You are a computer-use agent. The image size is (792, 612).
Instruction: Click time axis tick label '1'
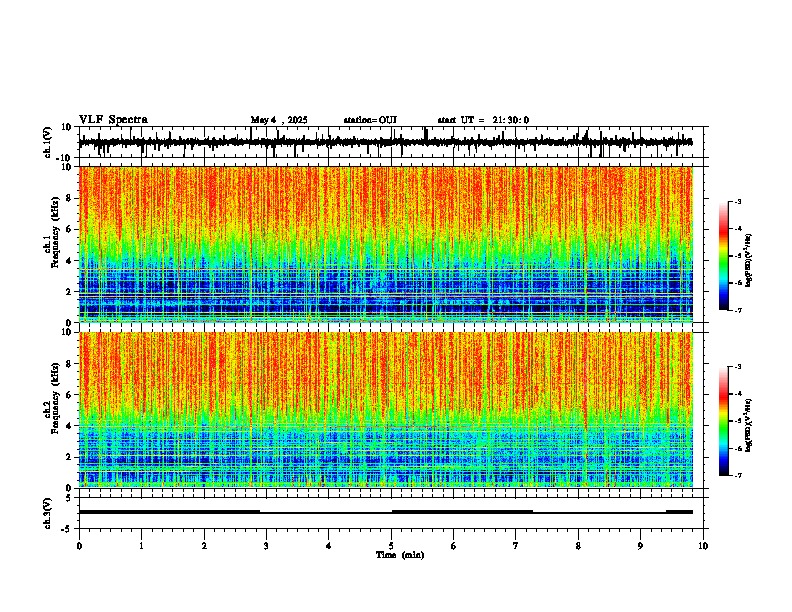[x=141, y=546]
